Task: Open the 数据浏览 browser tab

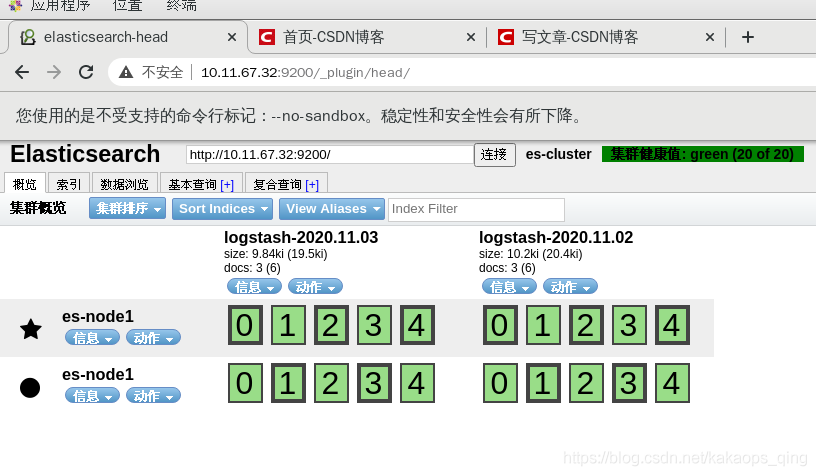Action: (x=124, y=184)
